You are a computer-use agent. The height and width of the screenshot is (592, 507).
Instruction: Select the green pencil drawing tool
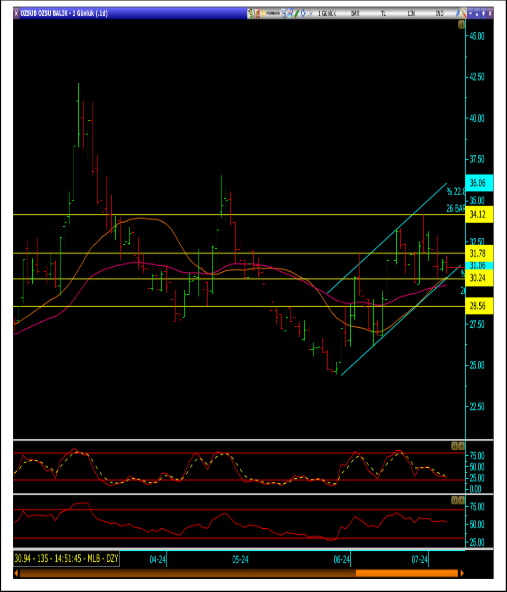click(x=297, y=14)
